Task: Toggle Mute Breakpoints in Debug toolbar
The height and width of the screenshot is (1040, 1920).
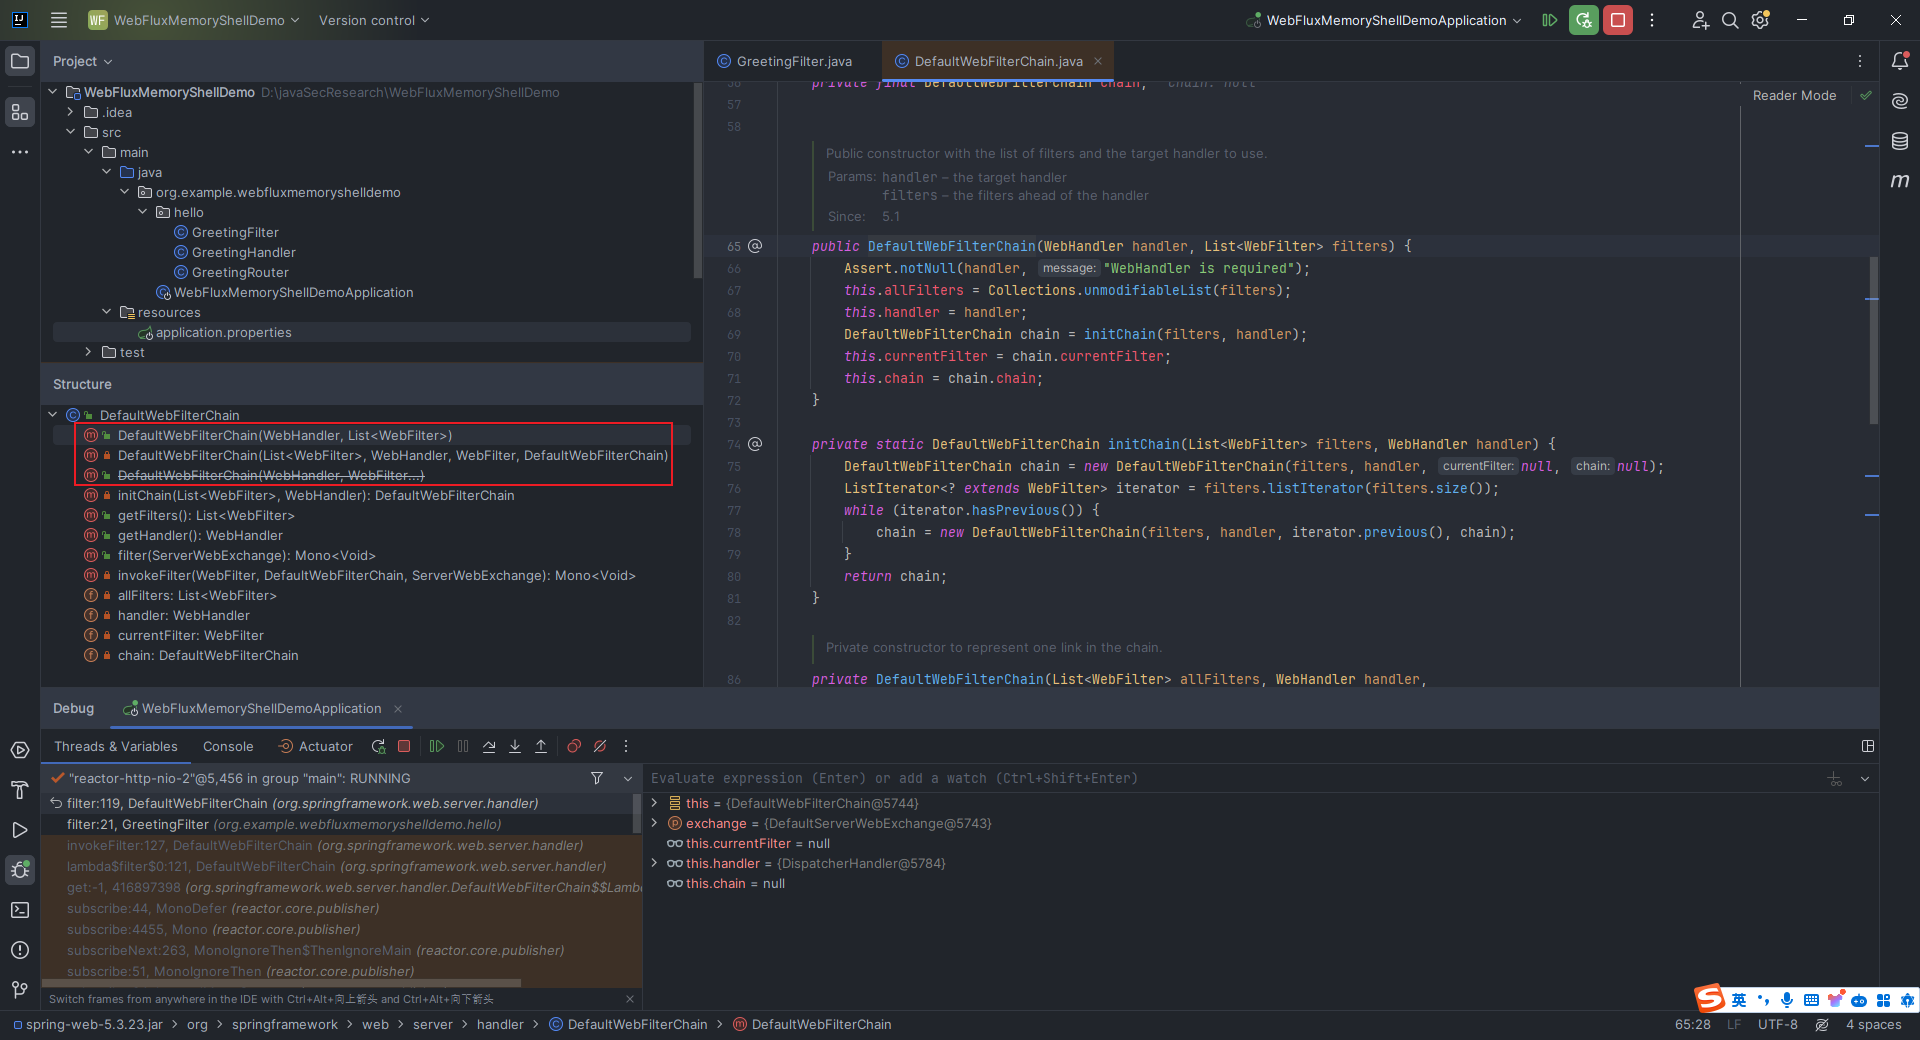Action: (x=600, y=746)
